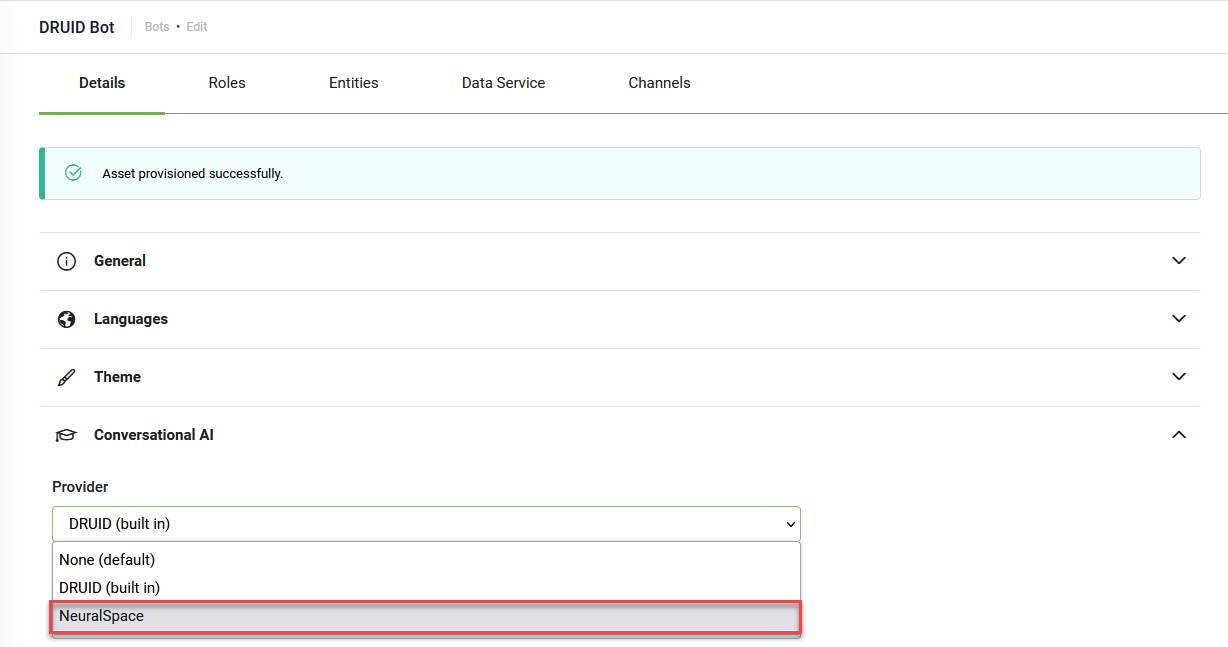Click the Edit breadcrumb text
Image resolution: width=1228 pixels, height=647 pixels.
[x=197, y=27]
